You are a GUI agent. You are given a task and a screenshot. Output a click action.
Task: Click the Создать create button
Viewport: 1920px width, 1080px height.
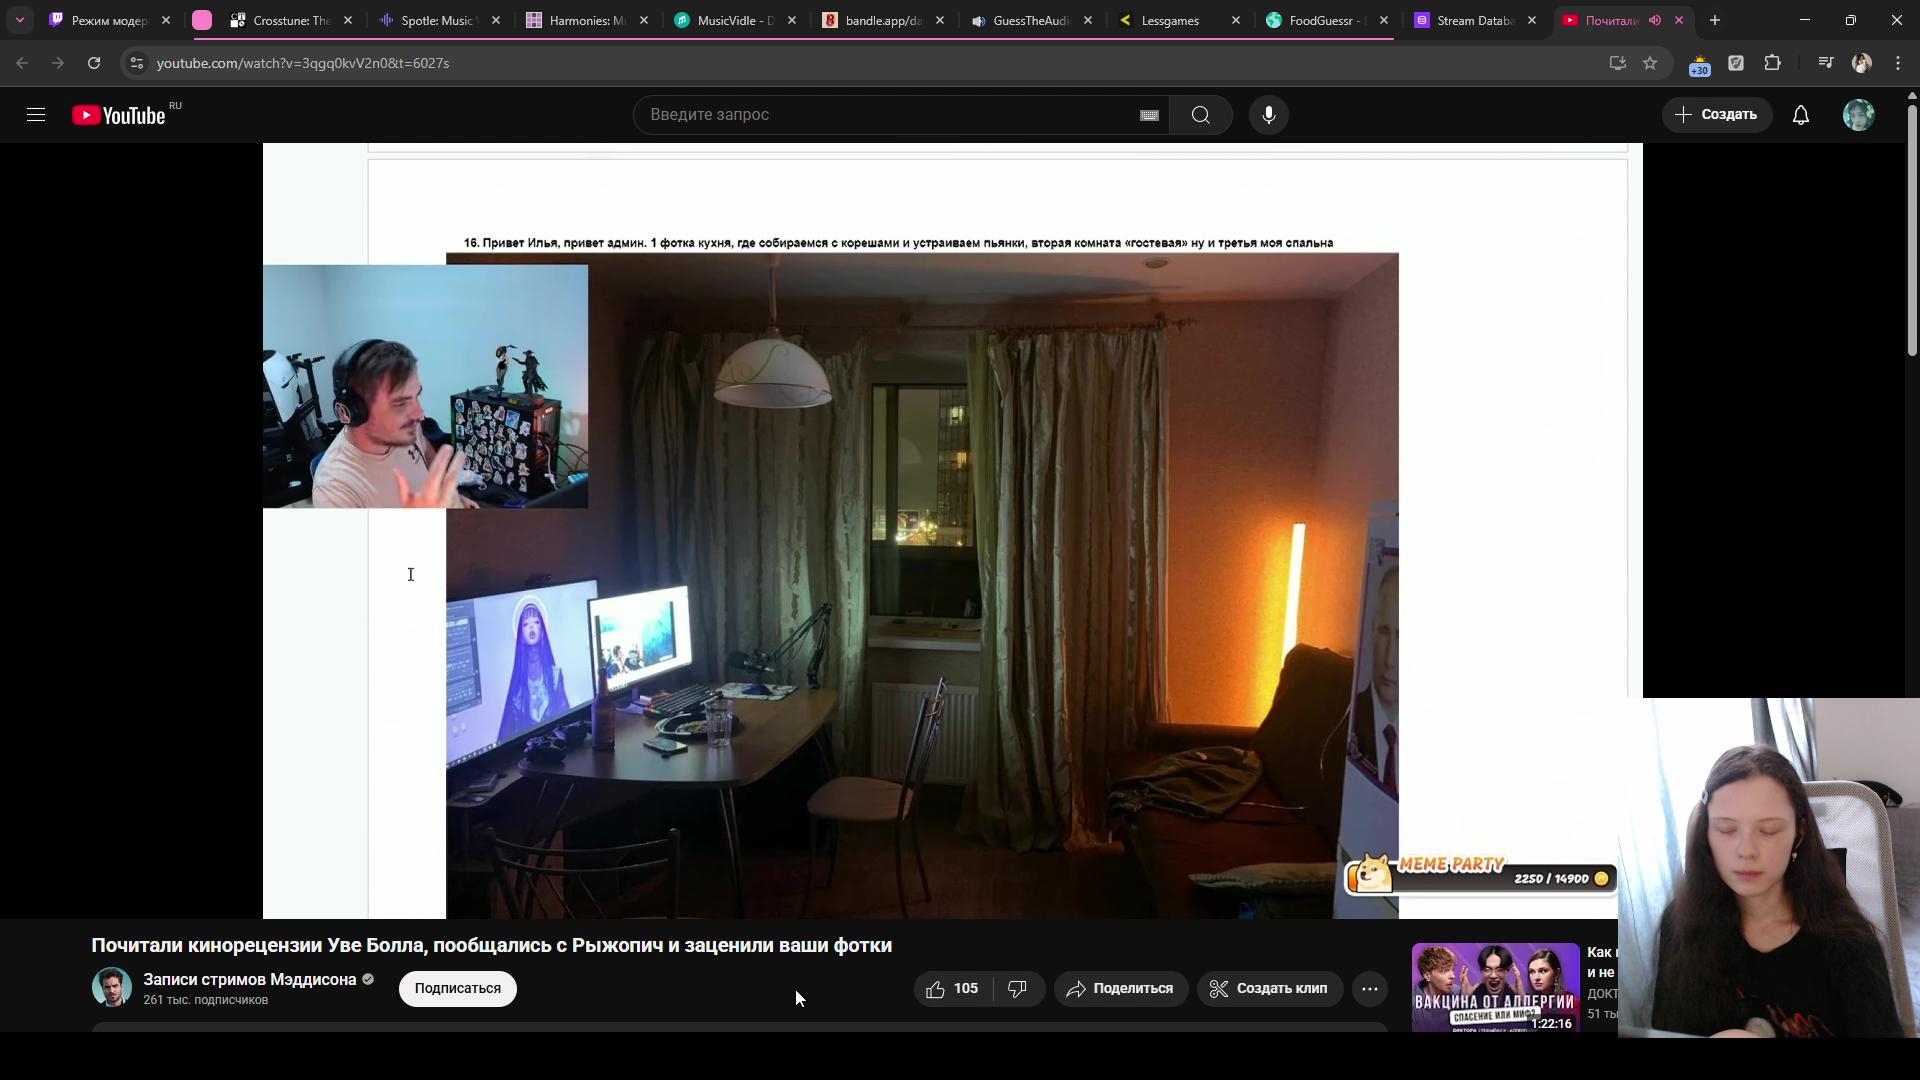(x=1716, y=115)
